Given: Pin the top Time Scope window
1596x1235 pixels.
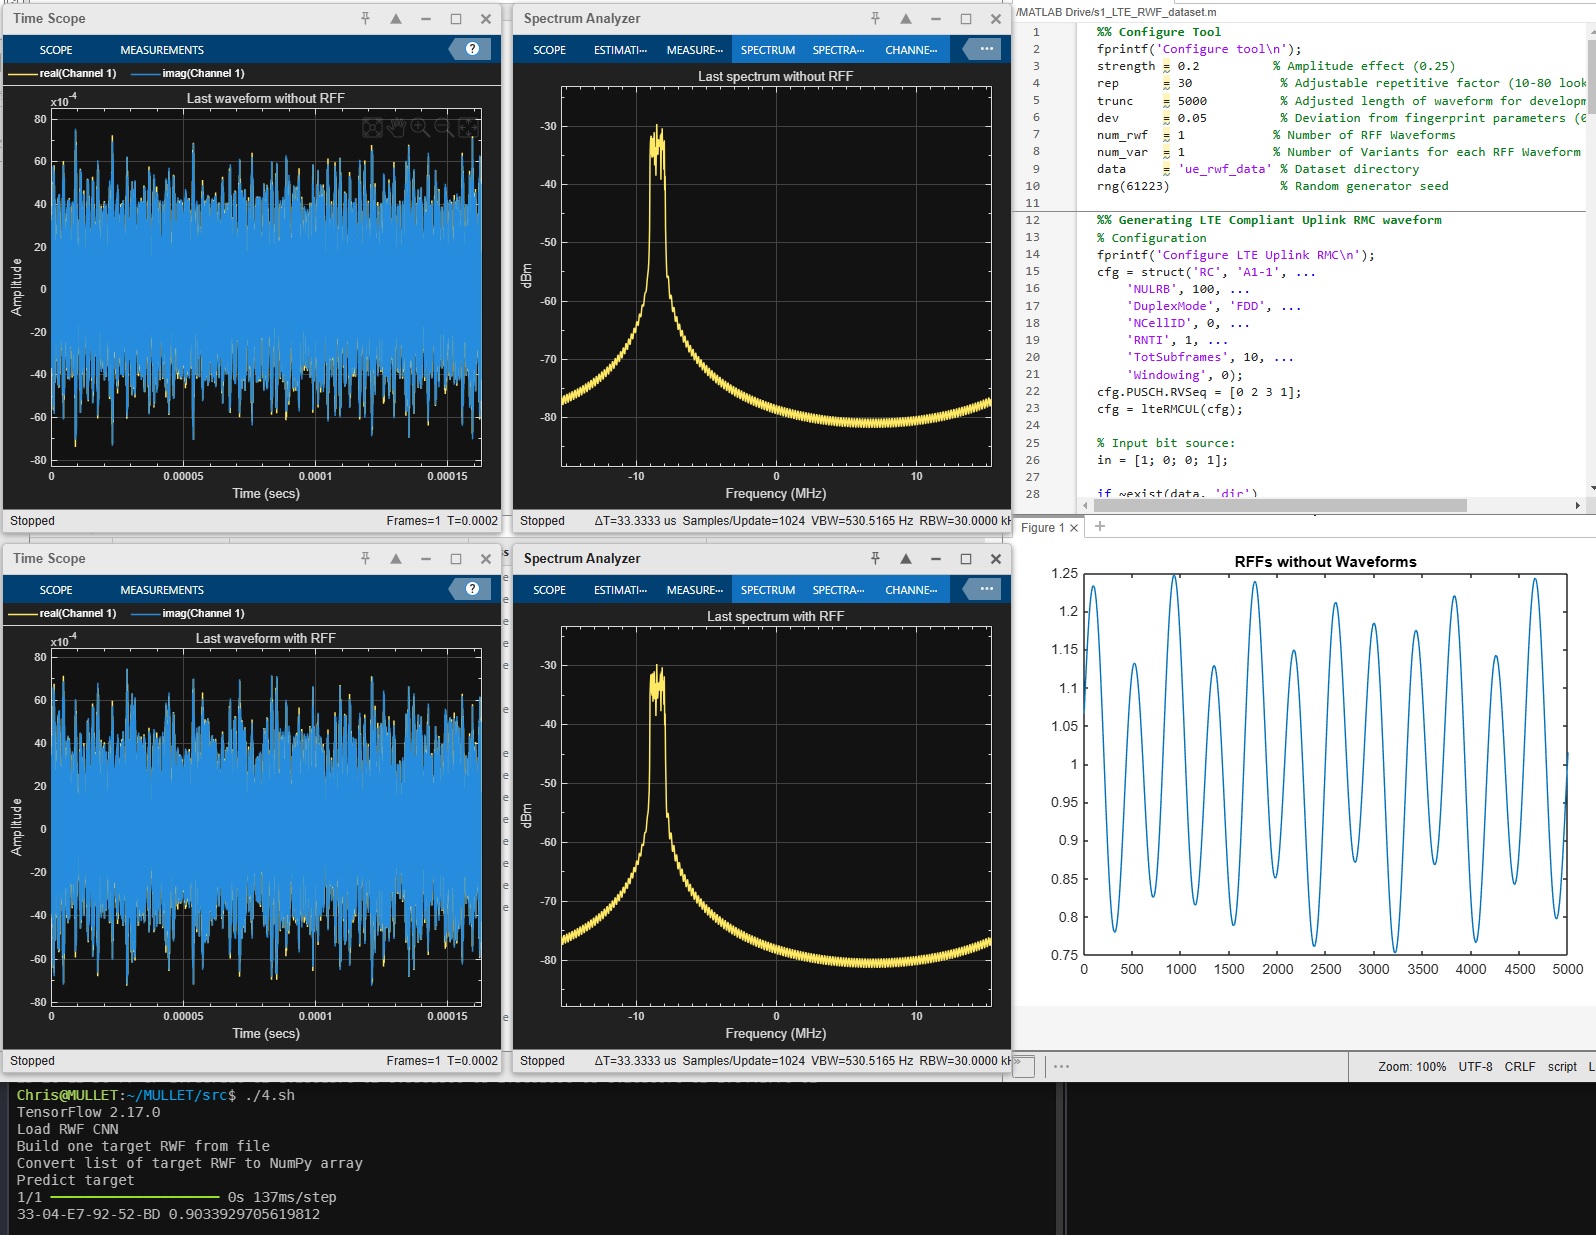Looking at the screenshot, I should pyautogui.click(x=365, y=19).
